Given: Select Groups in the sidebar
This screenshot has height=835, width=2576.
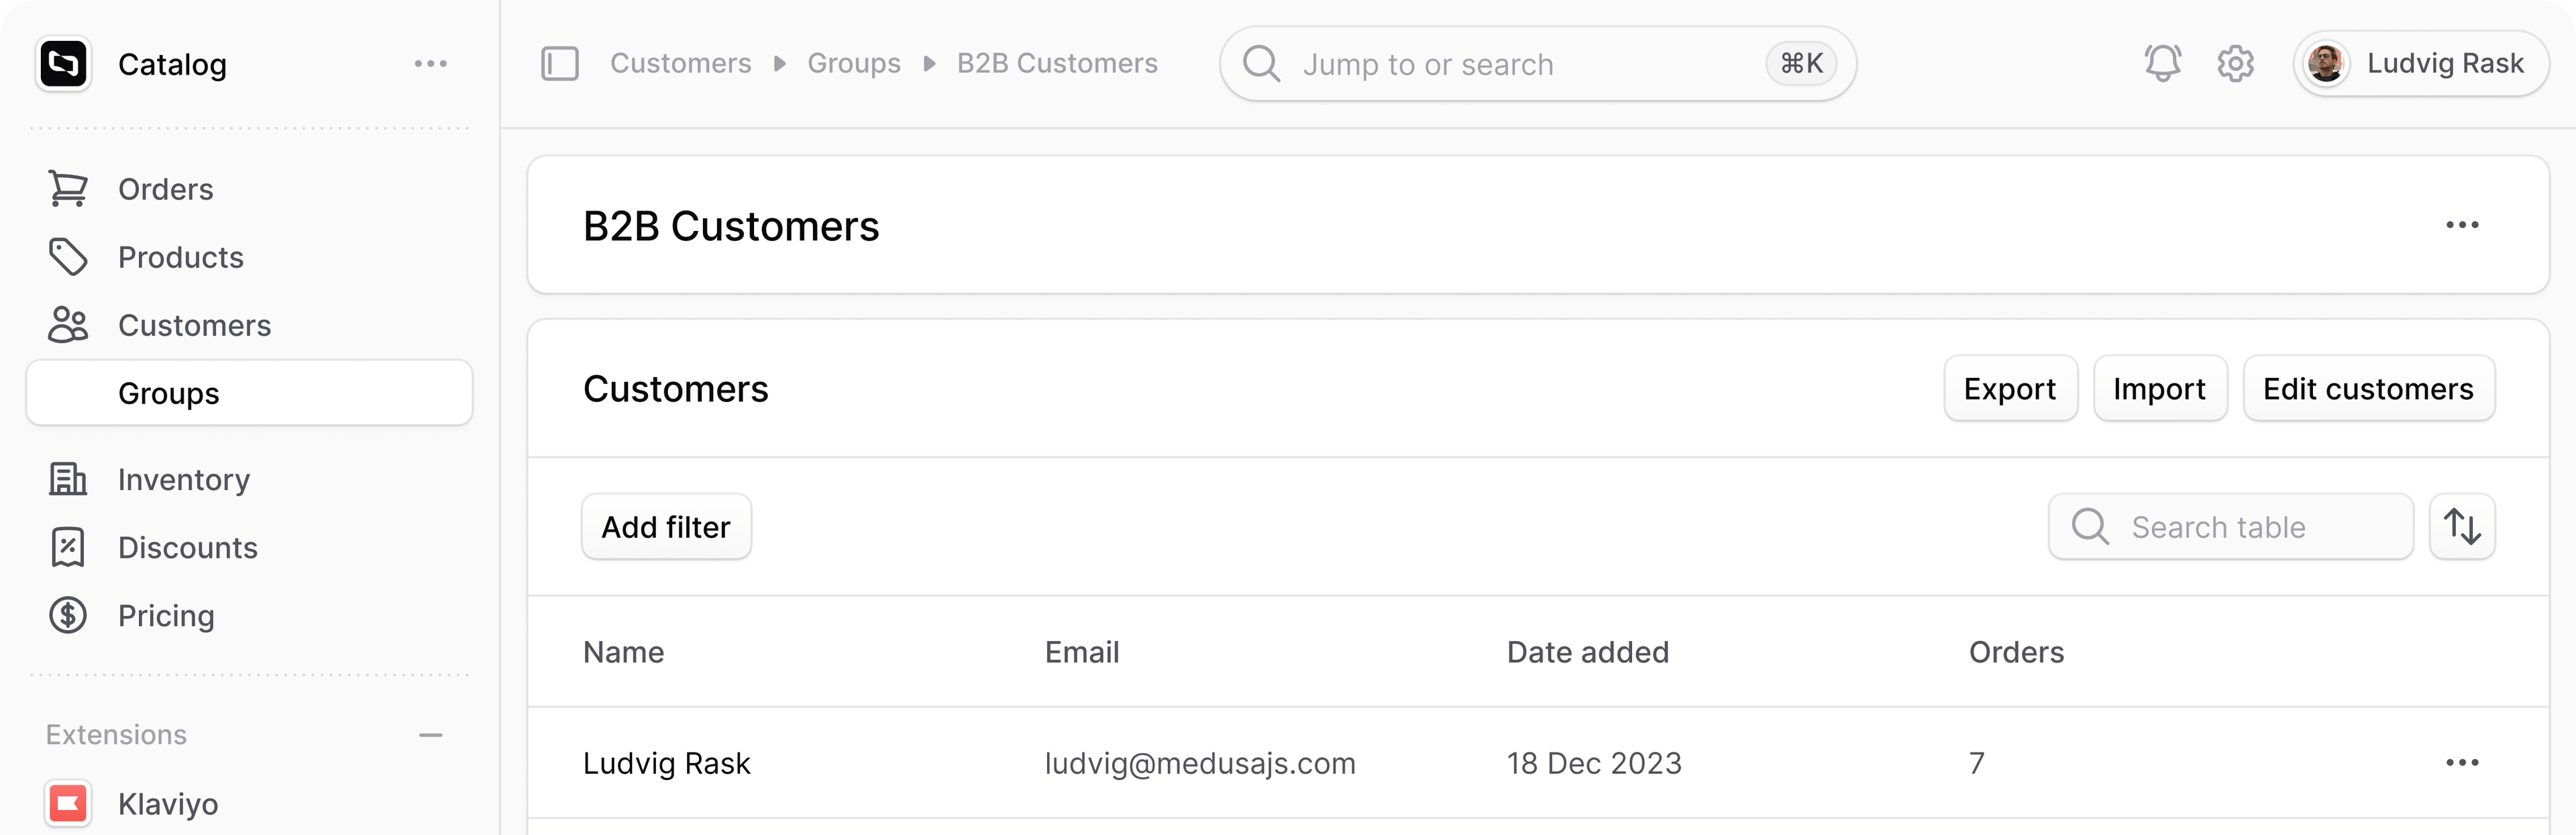Looking at the screenshot, I should pos(249,393).
